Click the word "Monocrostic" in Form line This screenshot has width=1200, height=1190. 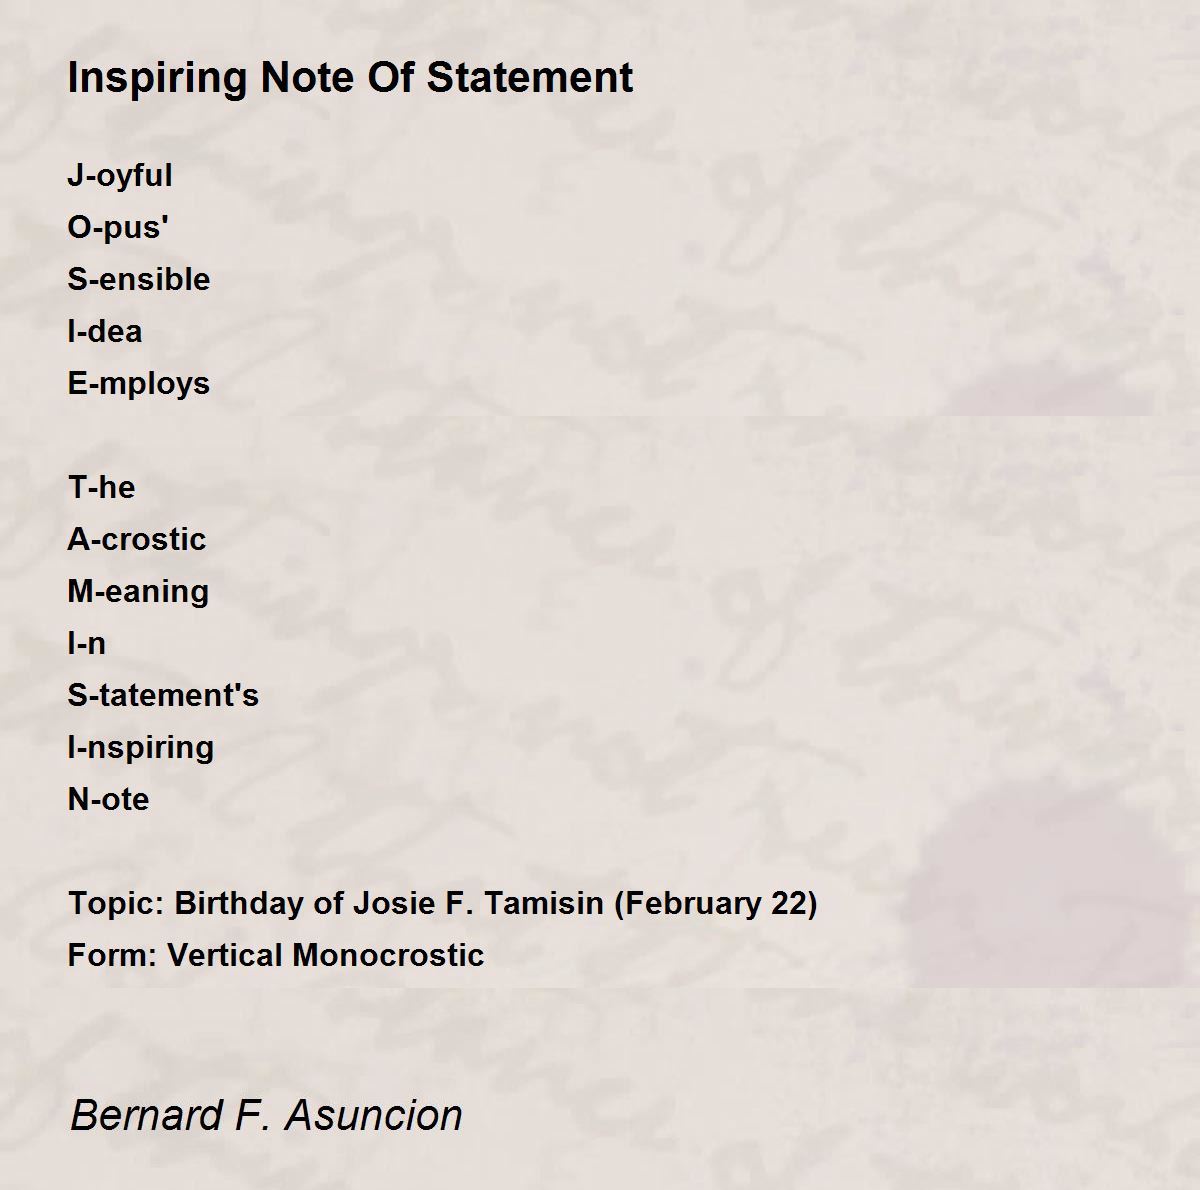pyautogui.click(x=389, y=955)
